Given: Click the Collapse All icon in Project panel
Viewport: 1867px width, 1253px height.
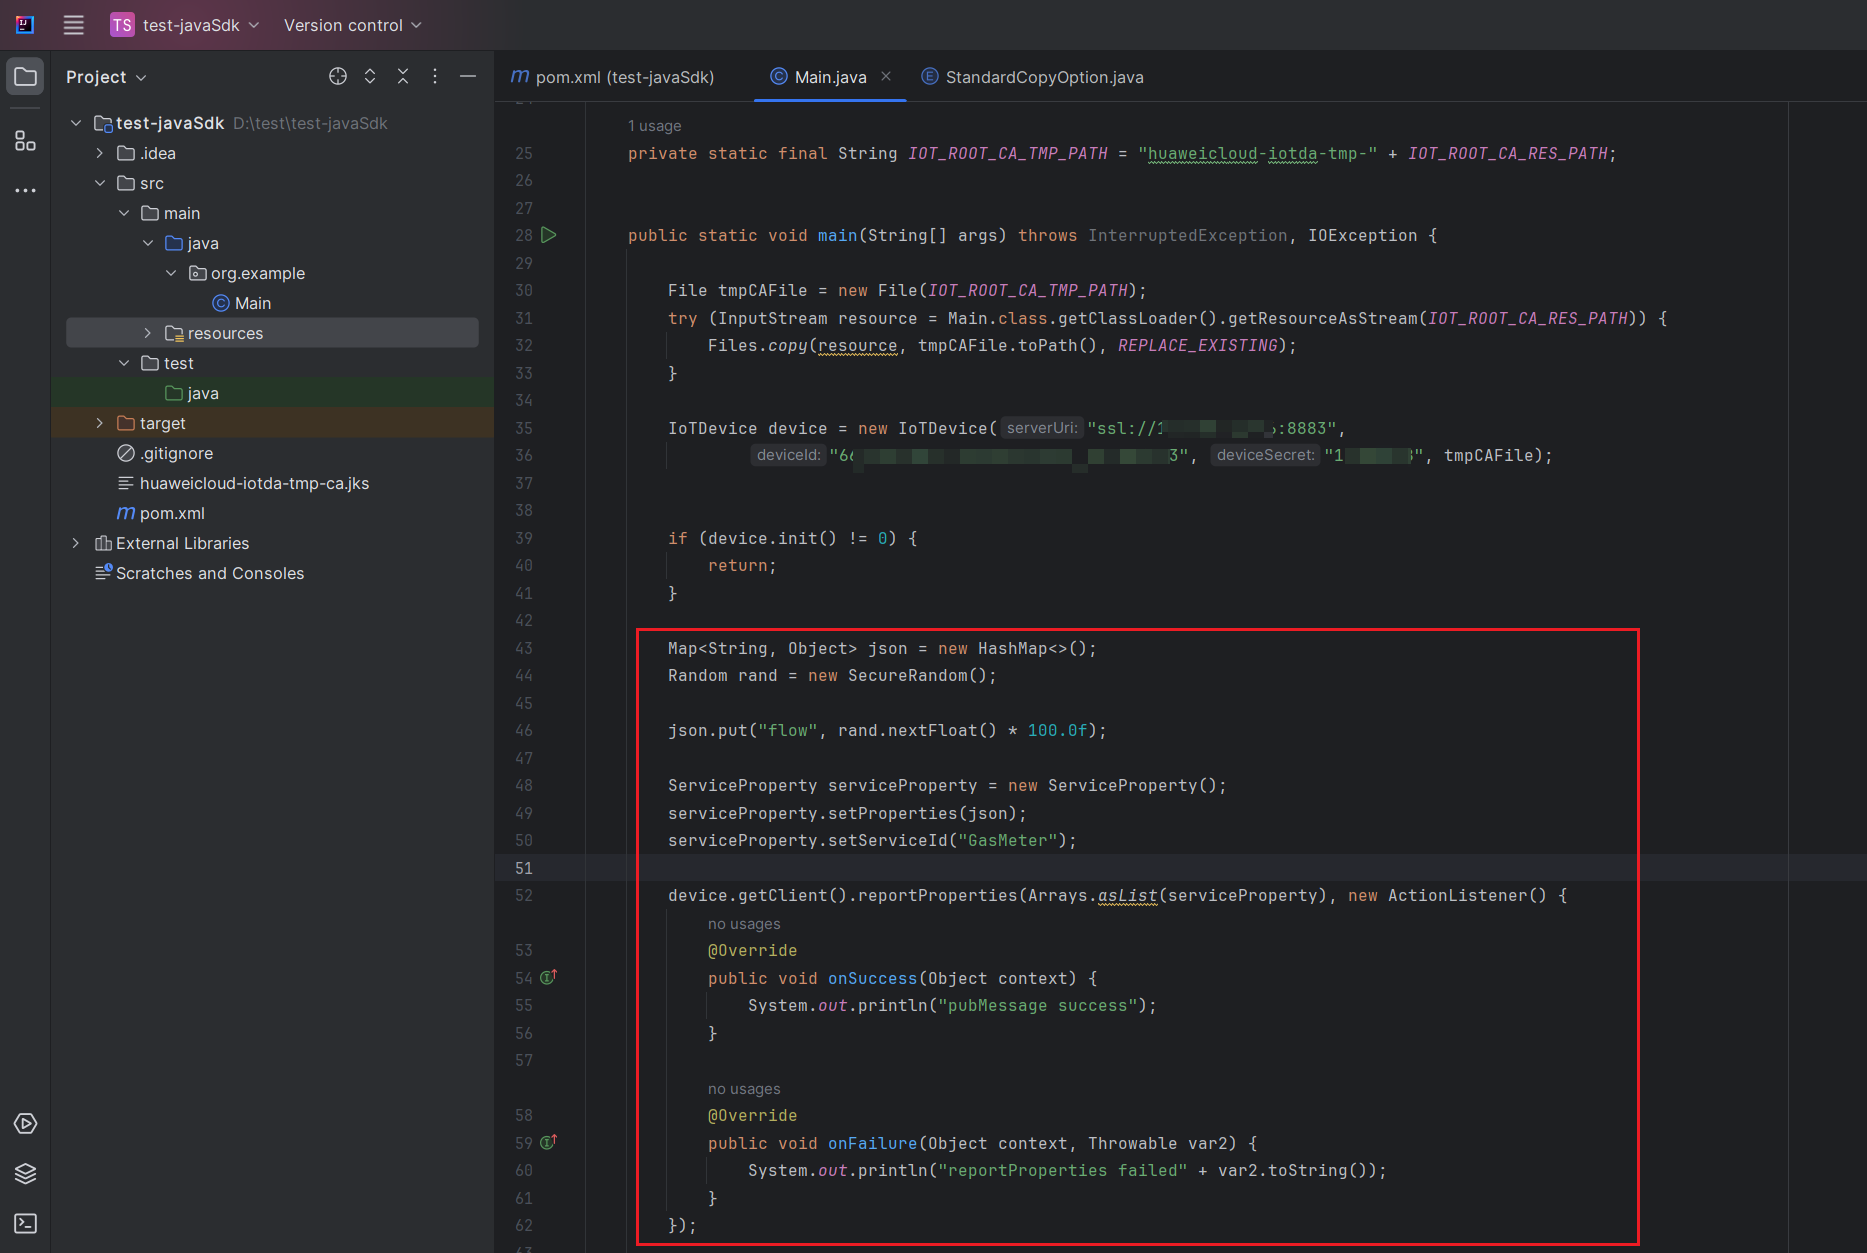Looking at the screenshot, I should [x=403, y=77].
